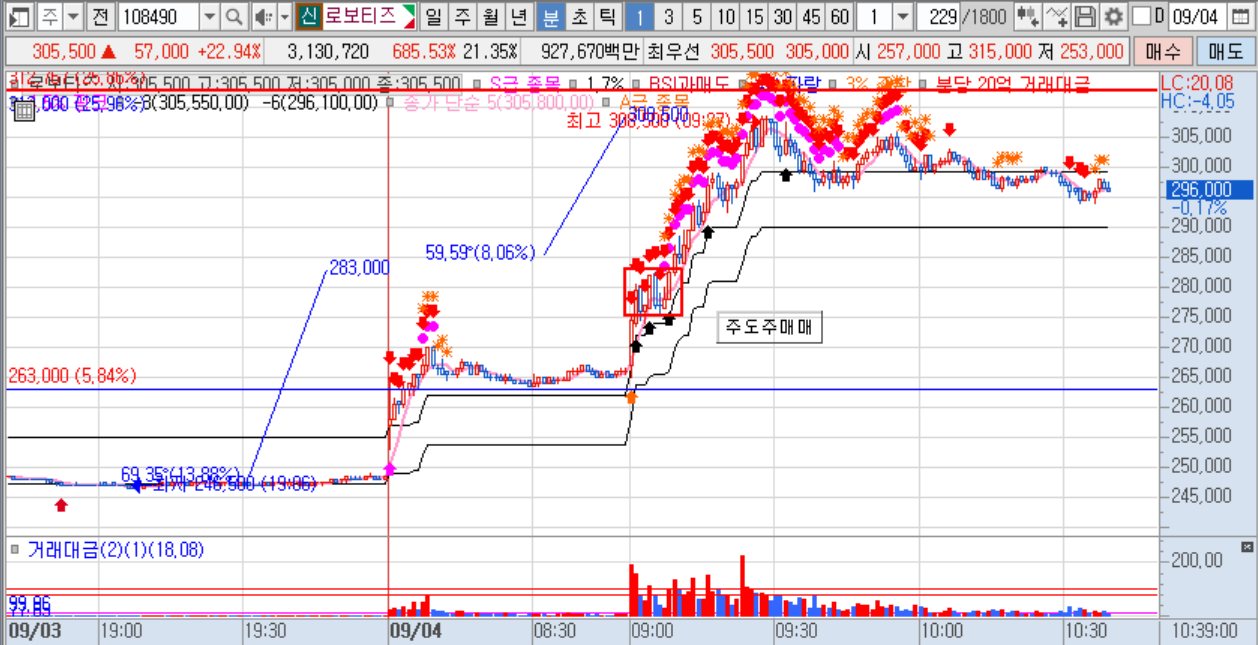This screenshot has height=645, width=1258.
Task: Click the 전 button
Action: [100, 16]
